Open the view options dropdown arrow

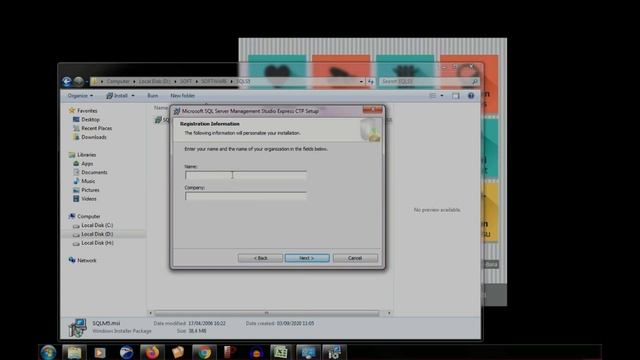442,96
